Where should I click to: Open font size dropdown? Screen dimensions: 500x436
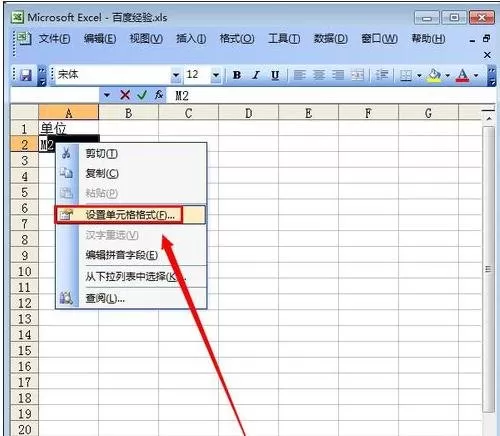[x=216, y=75]
